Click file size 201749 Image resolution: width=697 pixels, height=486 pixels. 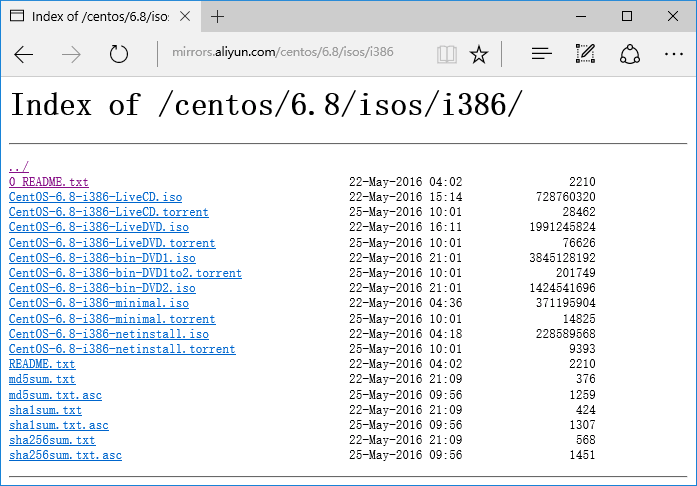click(576, 273)
